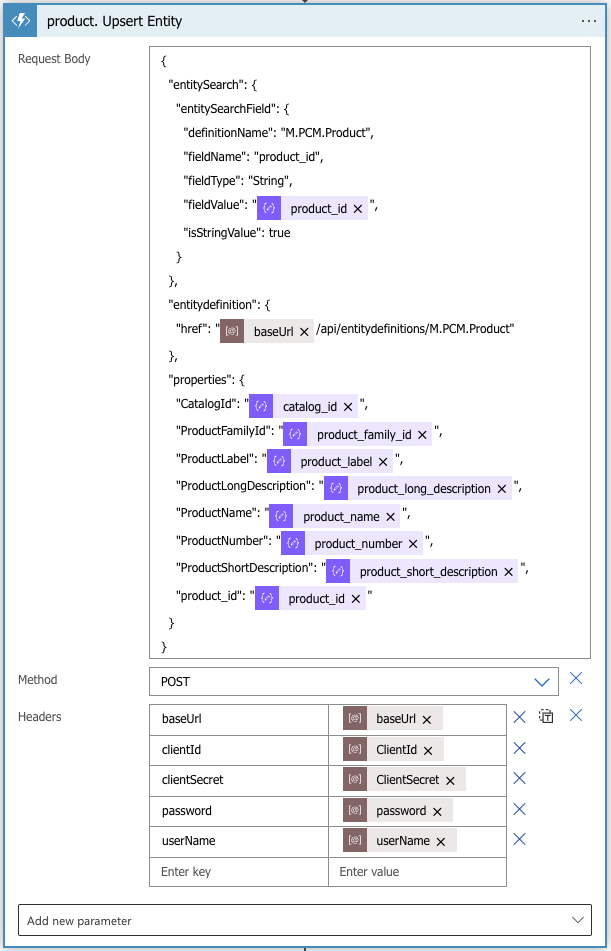Delete the password header row
Viewport: 611px width, 951px height.
click(x=519, y=809)
